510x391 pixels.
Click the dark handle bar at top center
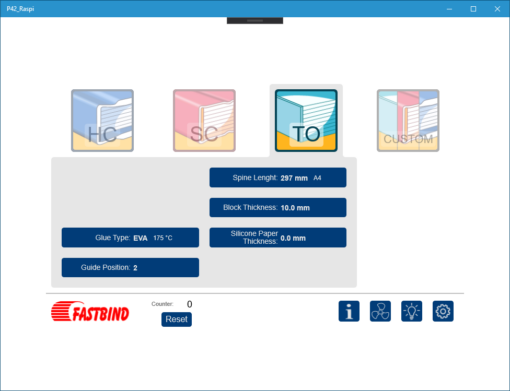tap(255, 21)
